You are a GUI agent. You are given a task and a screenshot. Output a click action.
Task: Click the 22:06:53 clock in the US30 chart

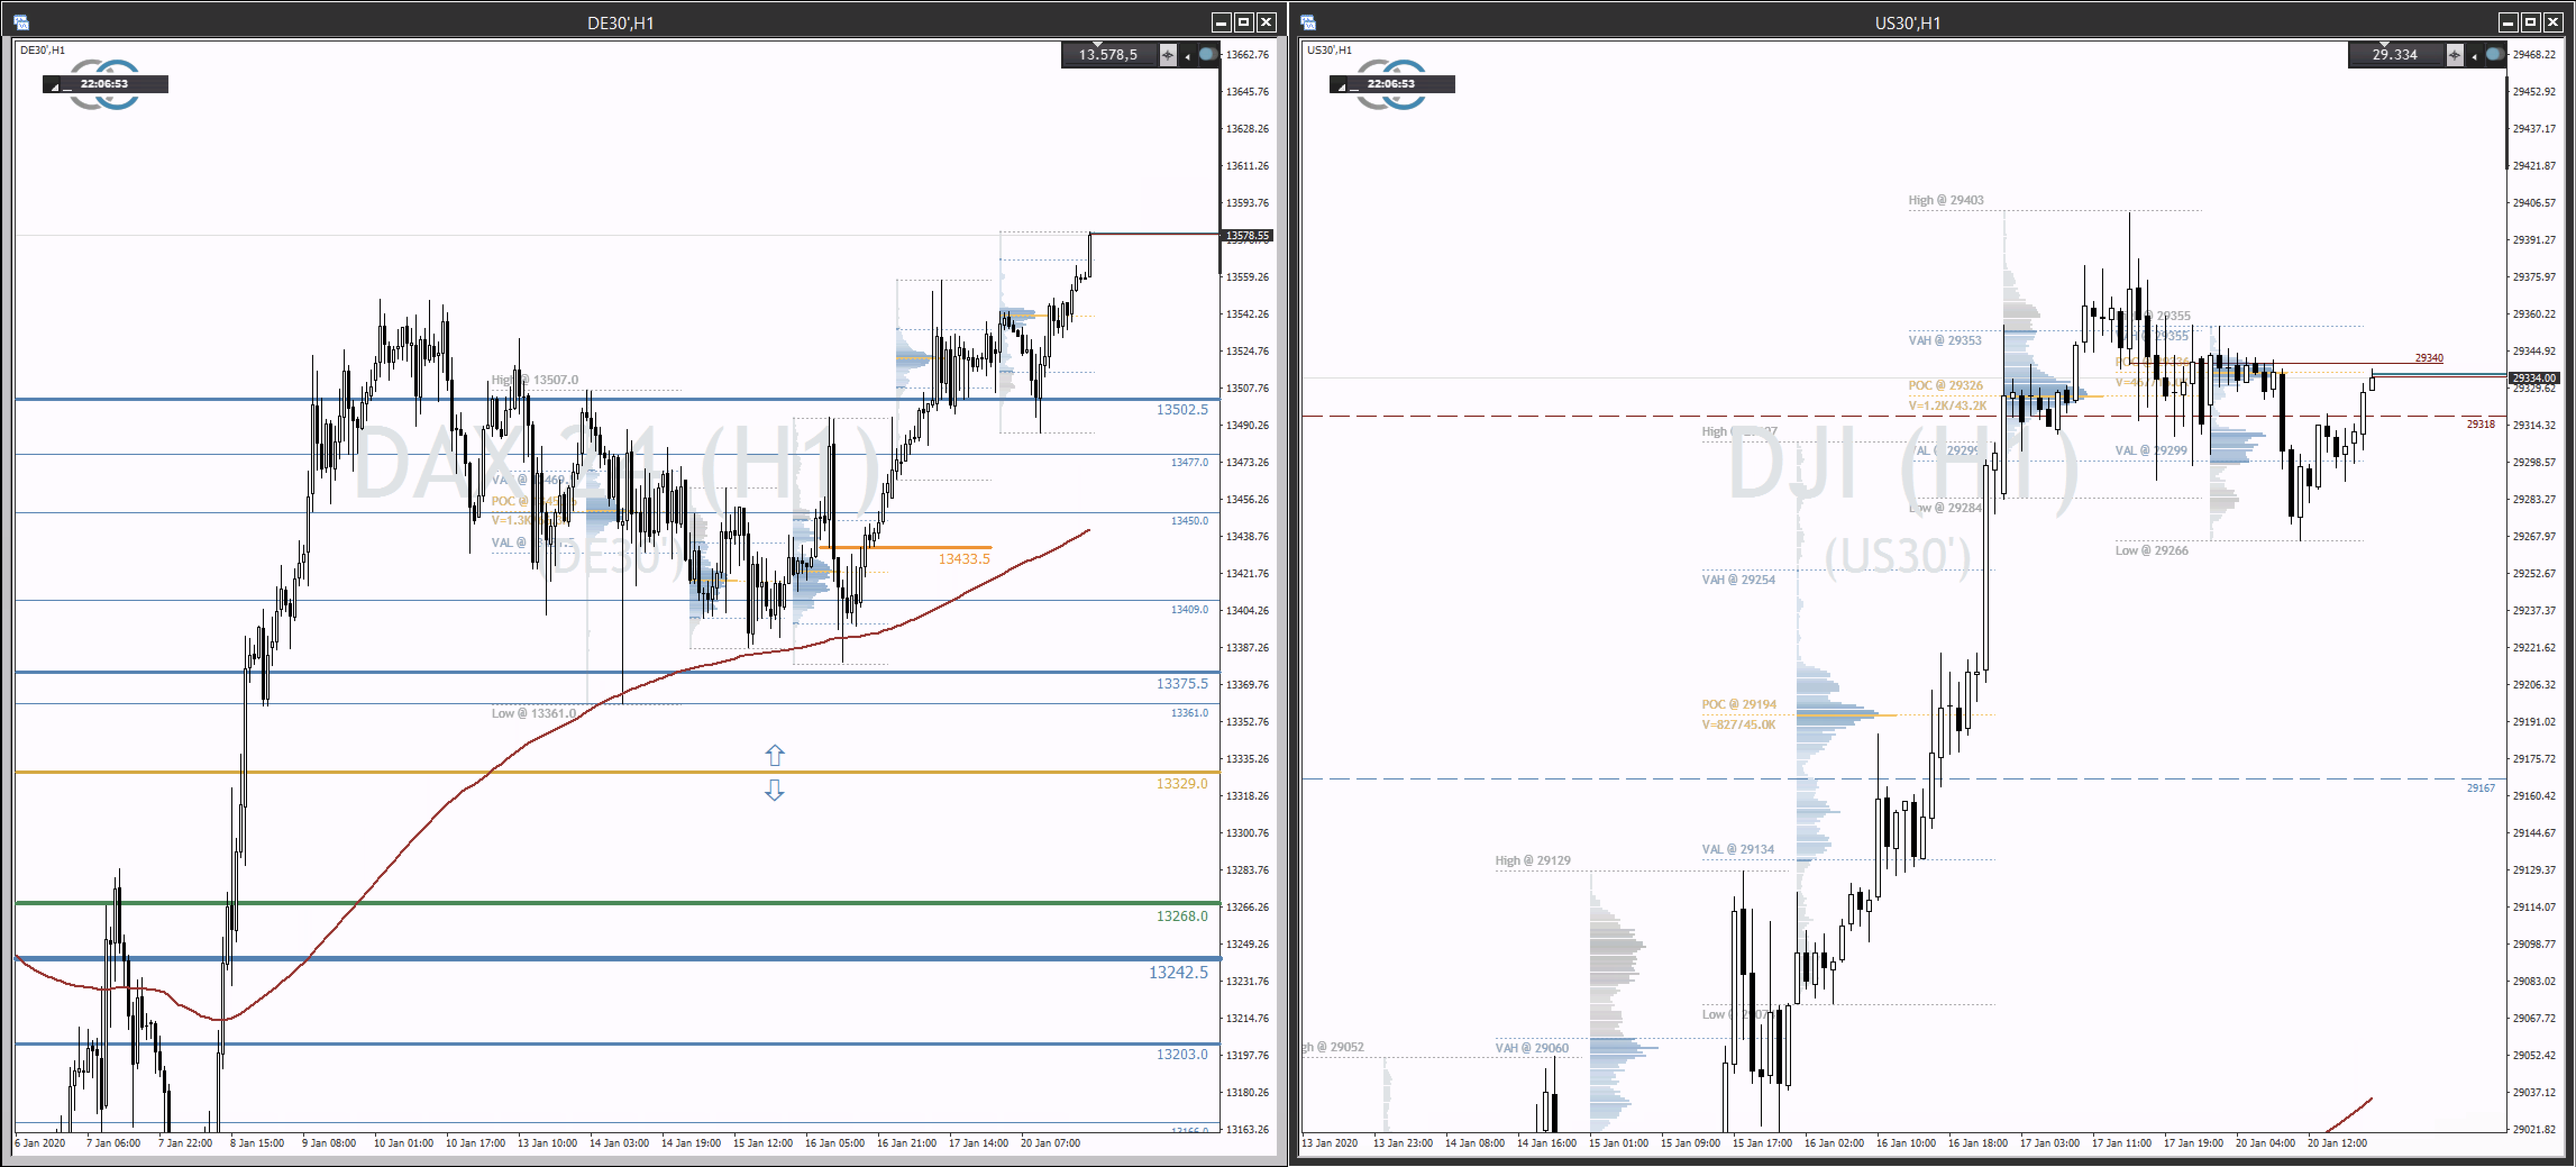click(1392, 84)
